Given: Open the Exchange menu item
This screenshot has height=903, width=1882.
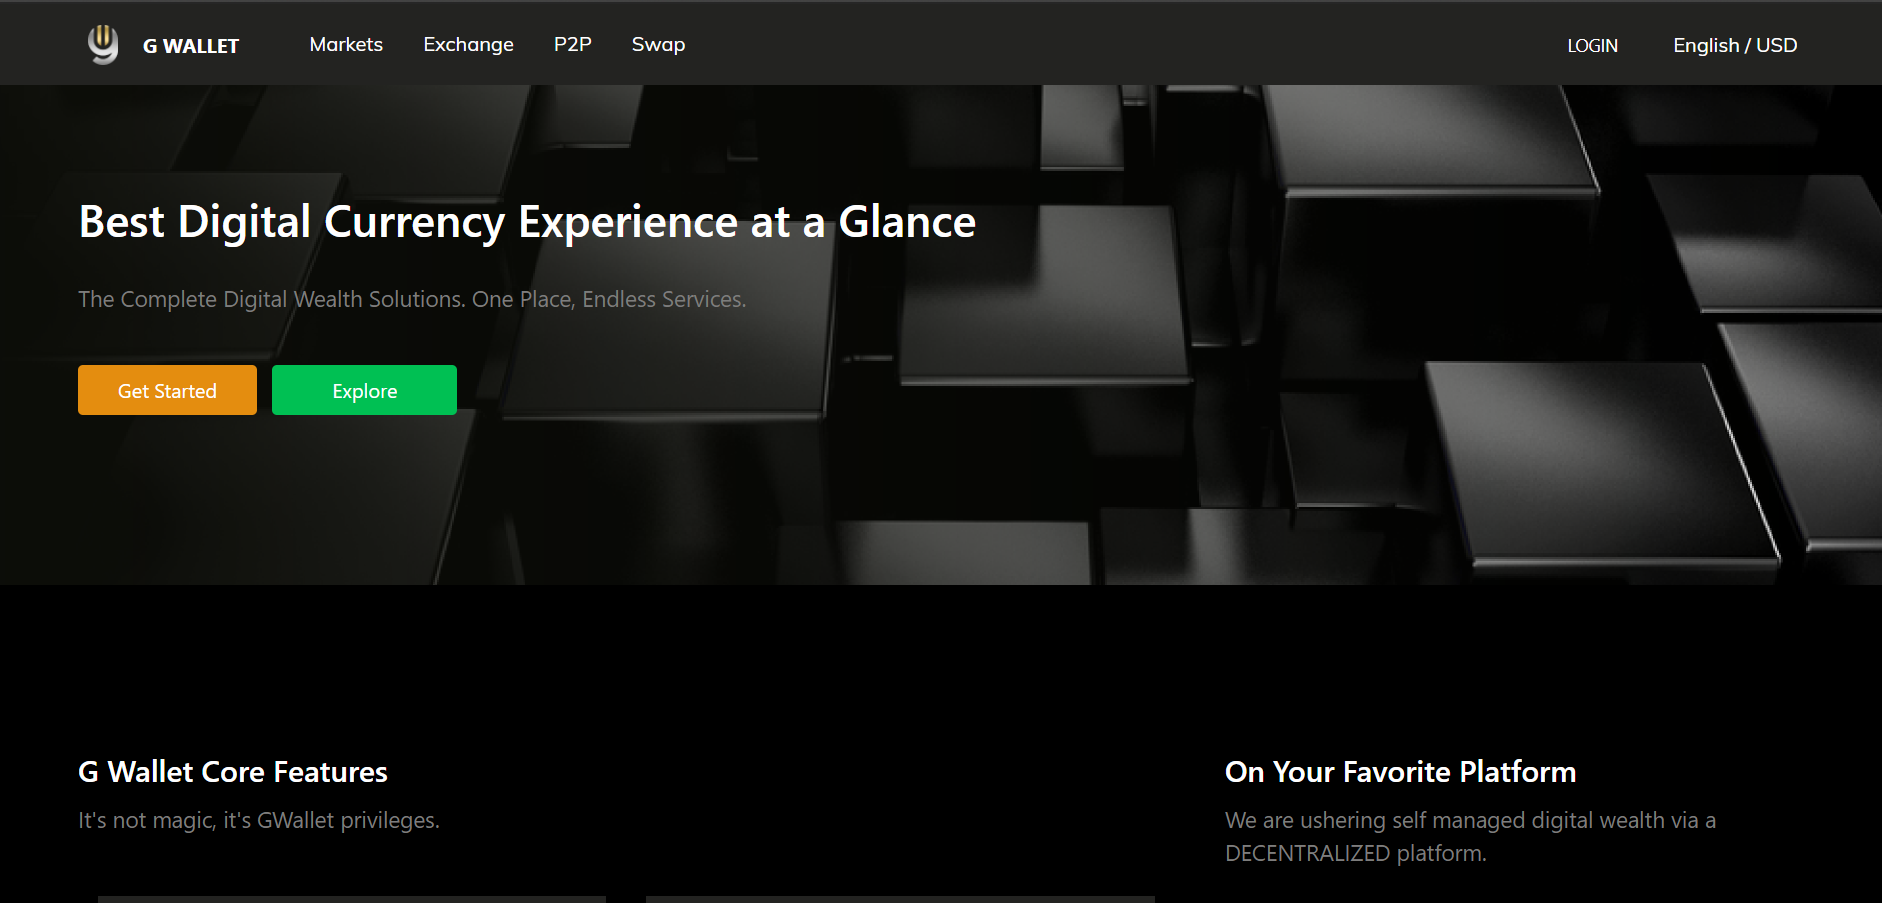Looking at the screenshot, I should click(468, 44).
